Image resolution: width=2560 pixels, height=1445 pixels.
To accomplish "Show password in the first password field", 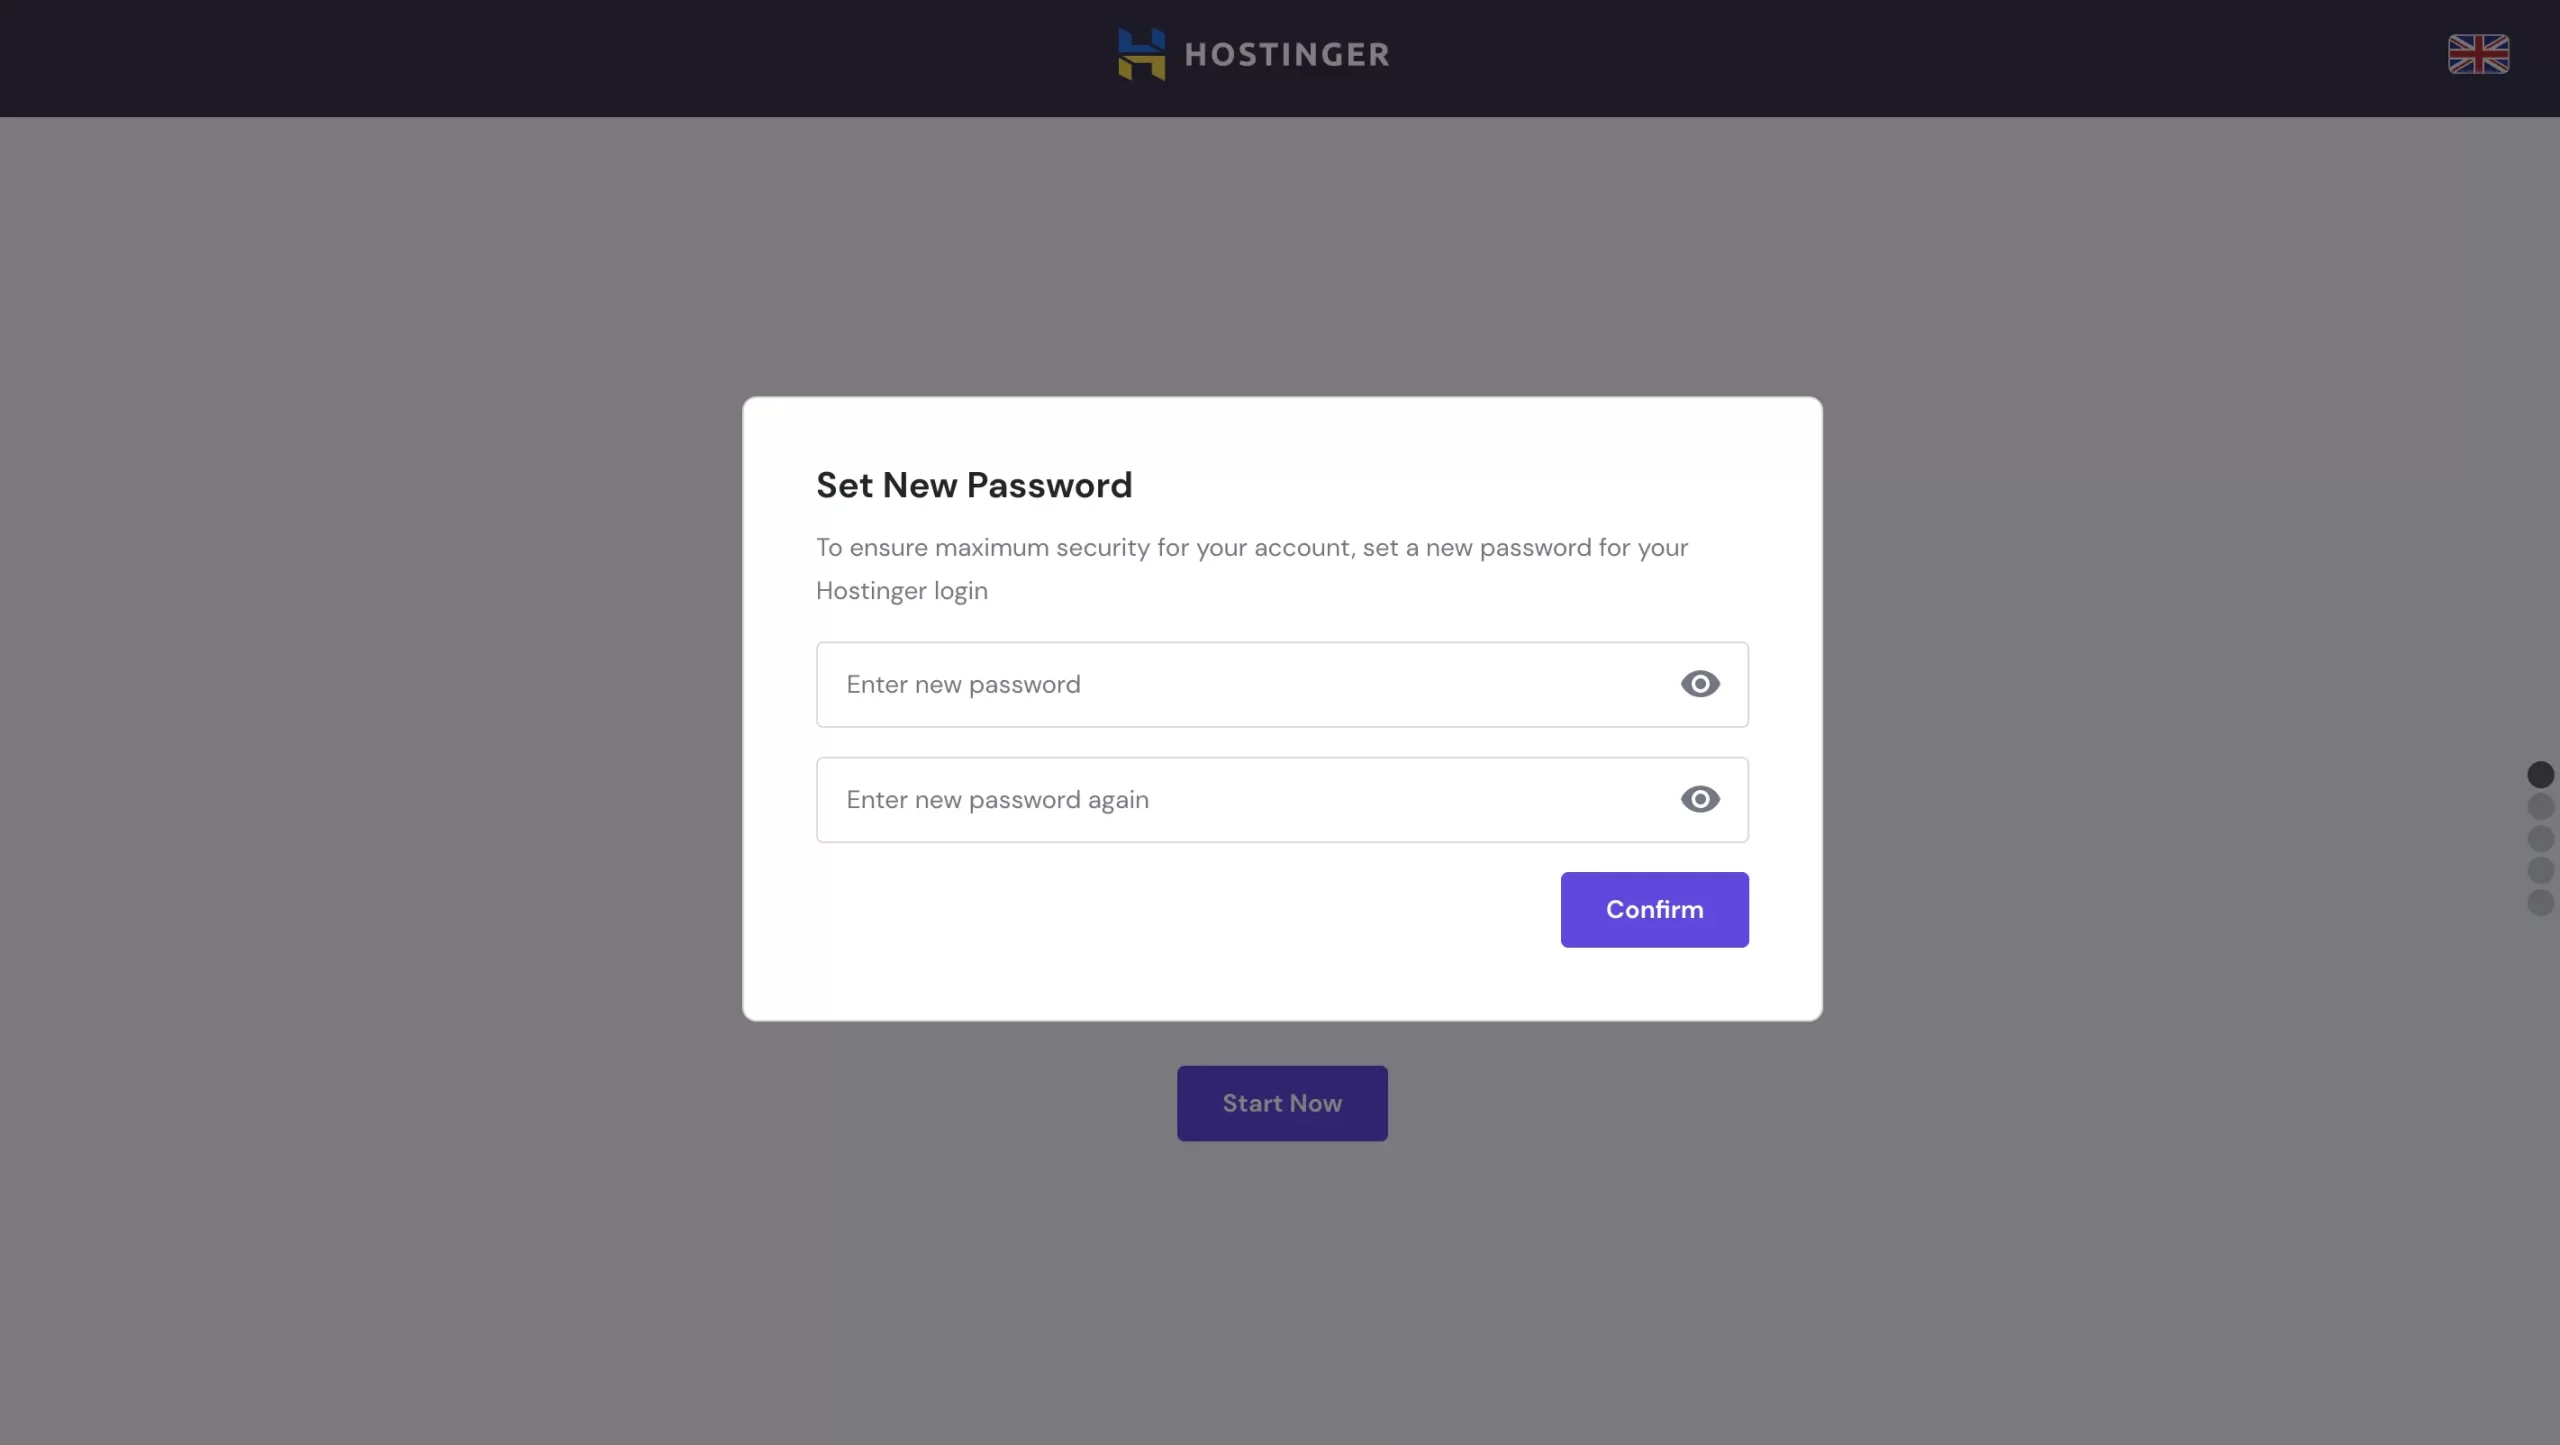I will click(1700, 684).
